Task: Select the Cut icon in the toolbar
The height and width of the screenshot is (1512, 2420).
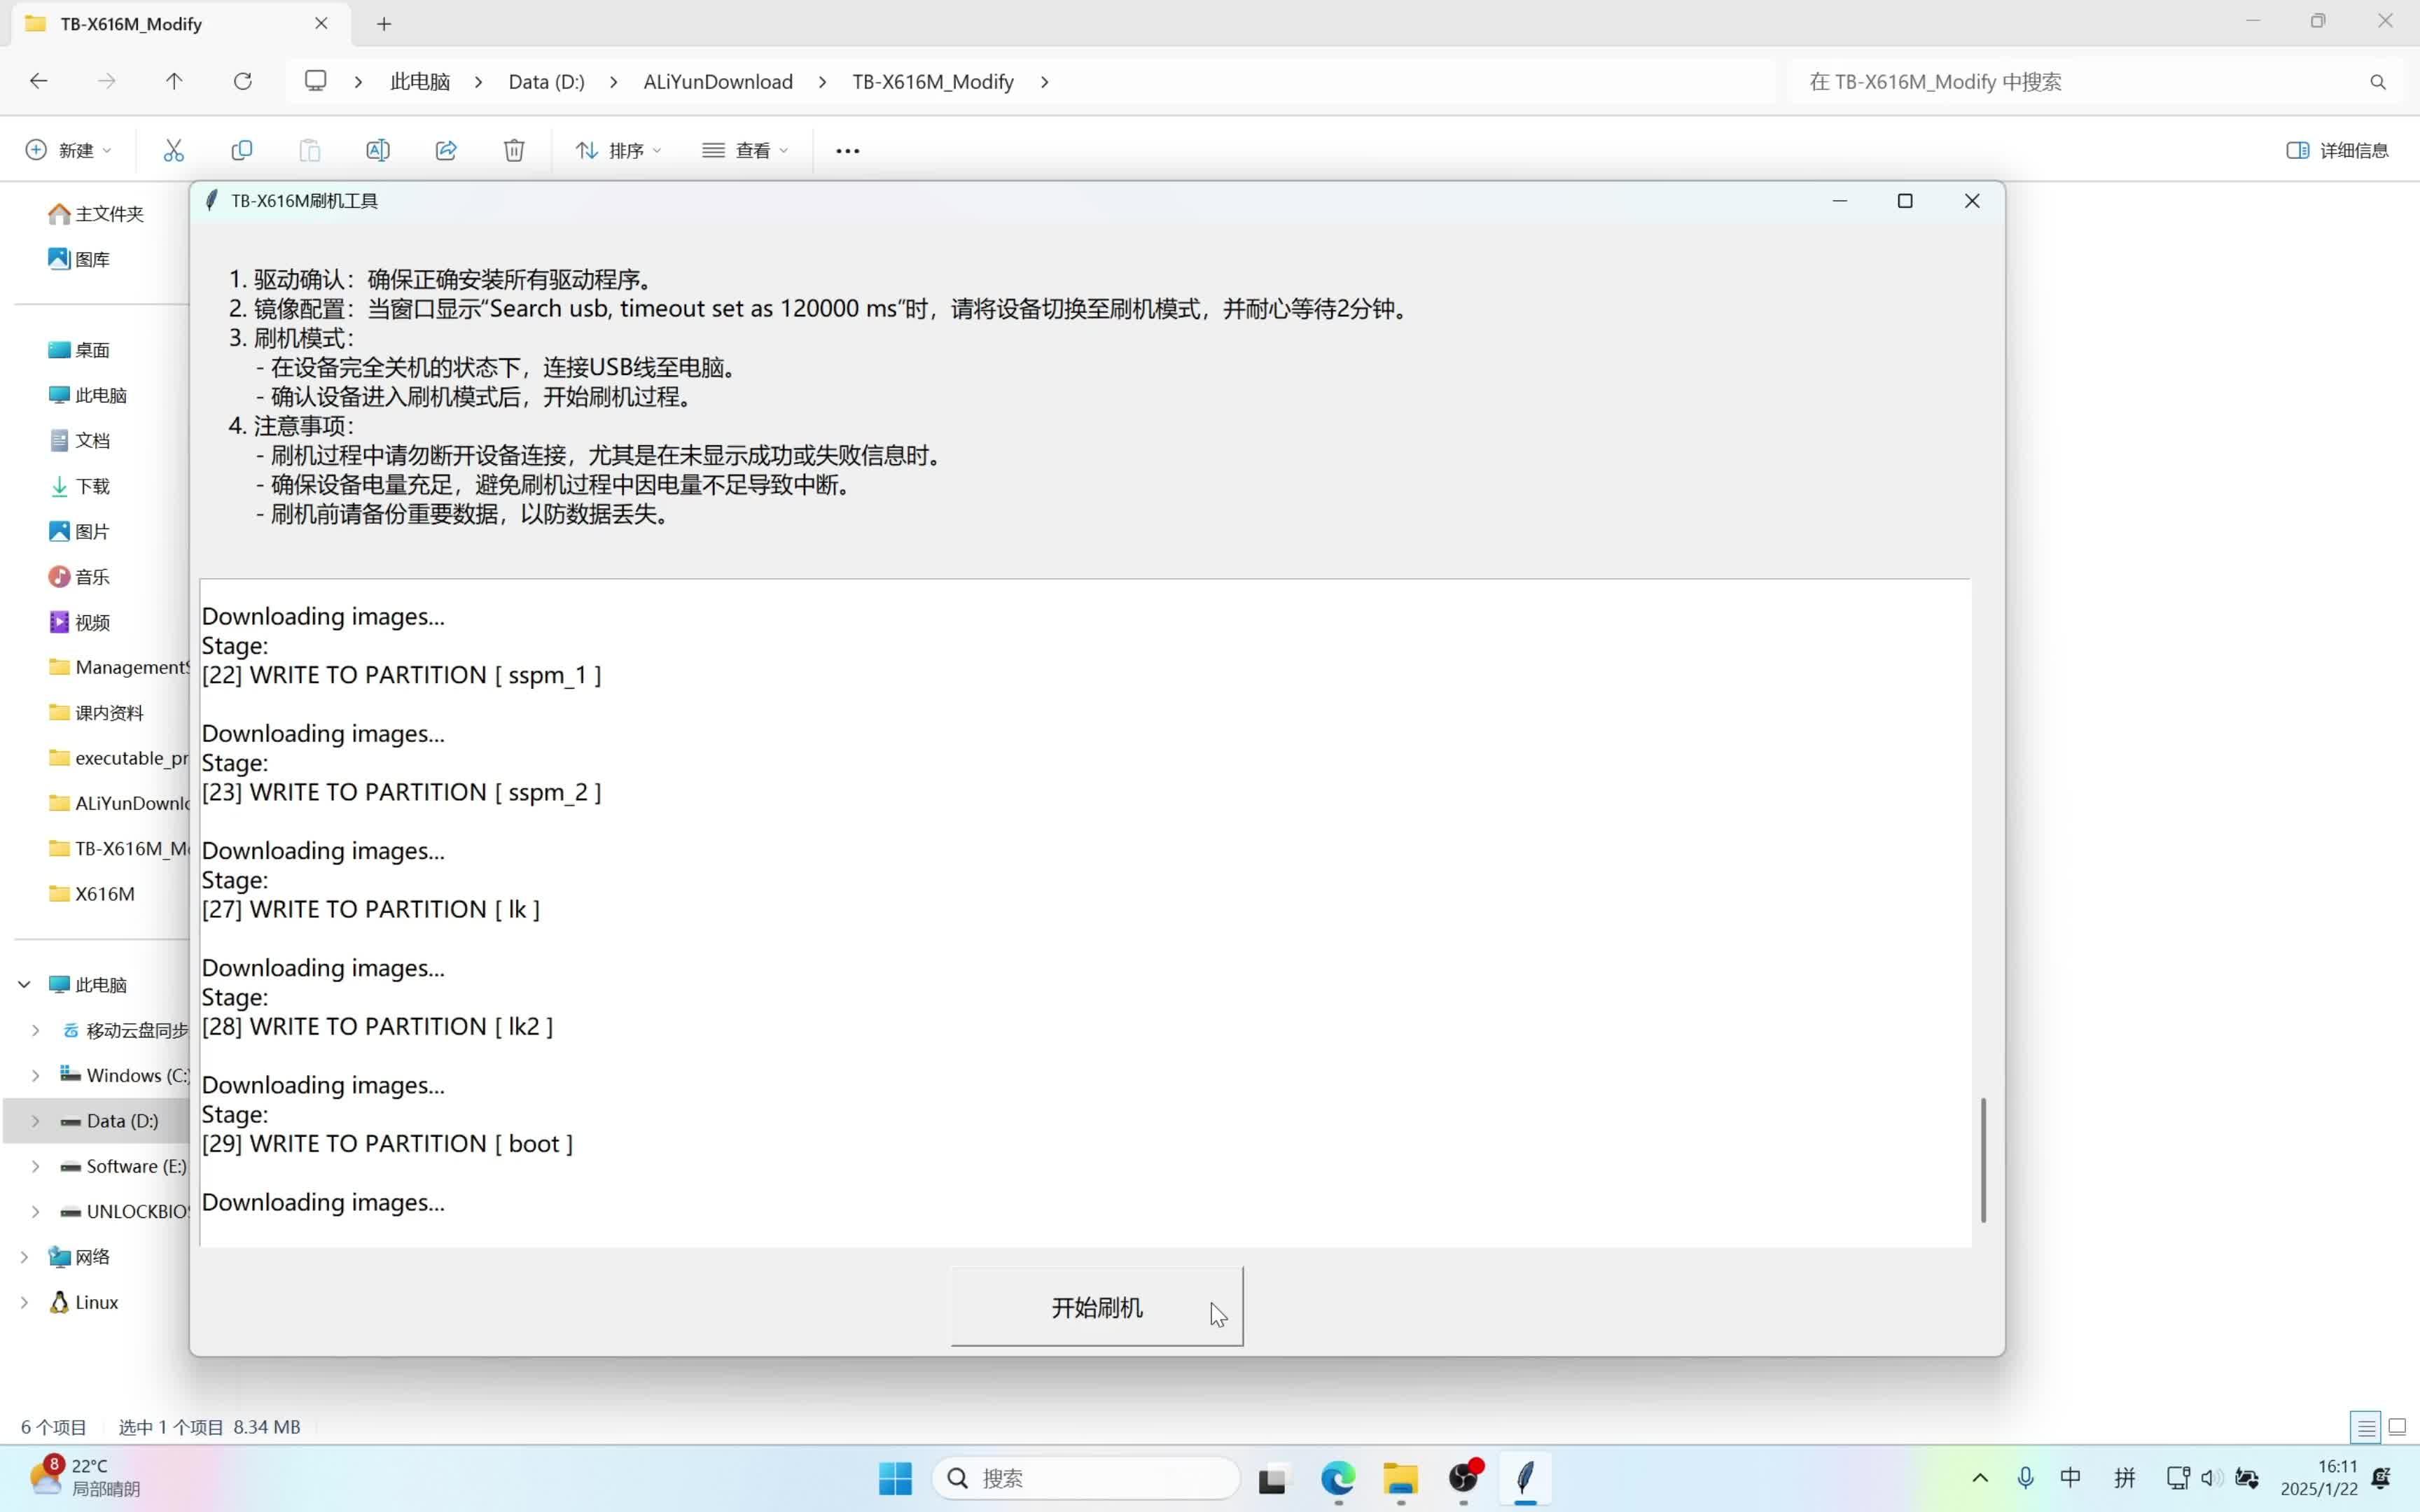Action: (x=174, y=150)
